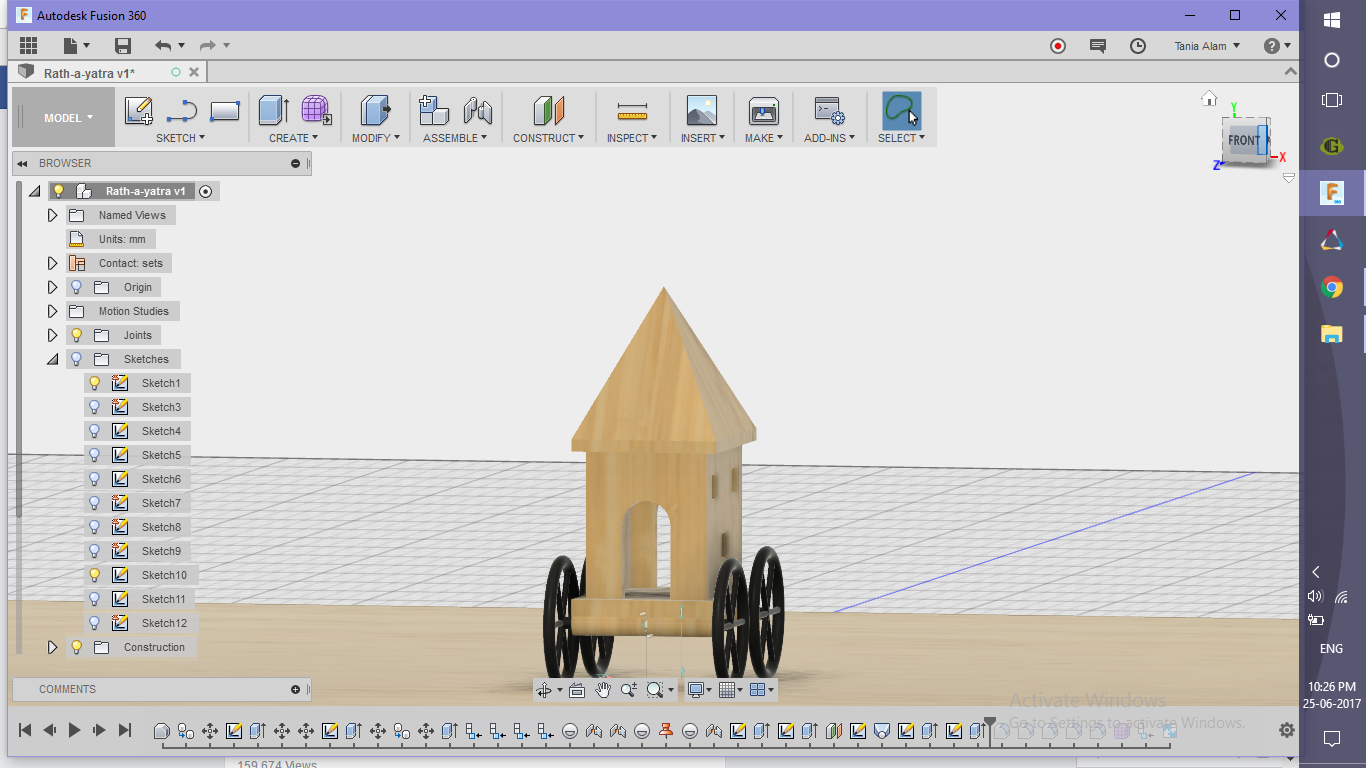This screenshot has width=1366, height=768.
Task: Open the SKETCH menu
Action: (x=180, y=138)
